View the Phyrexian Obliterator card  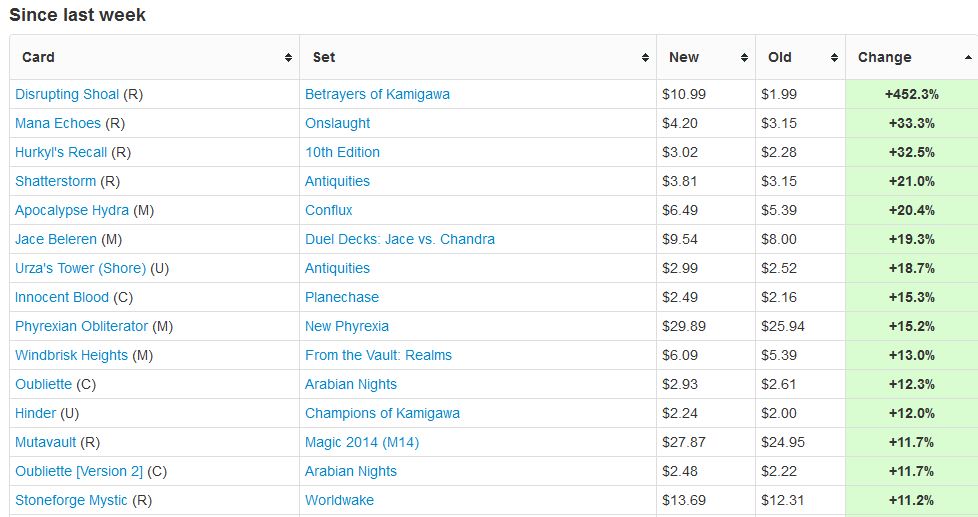(x=81, y=326)
